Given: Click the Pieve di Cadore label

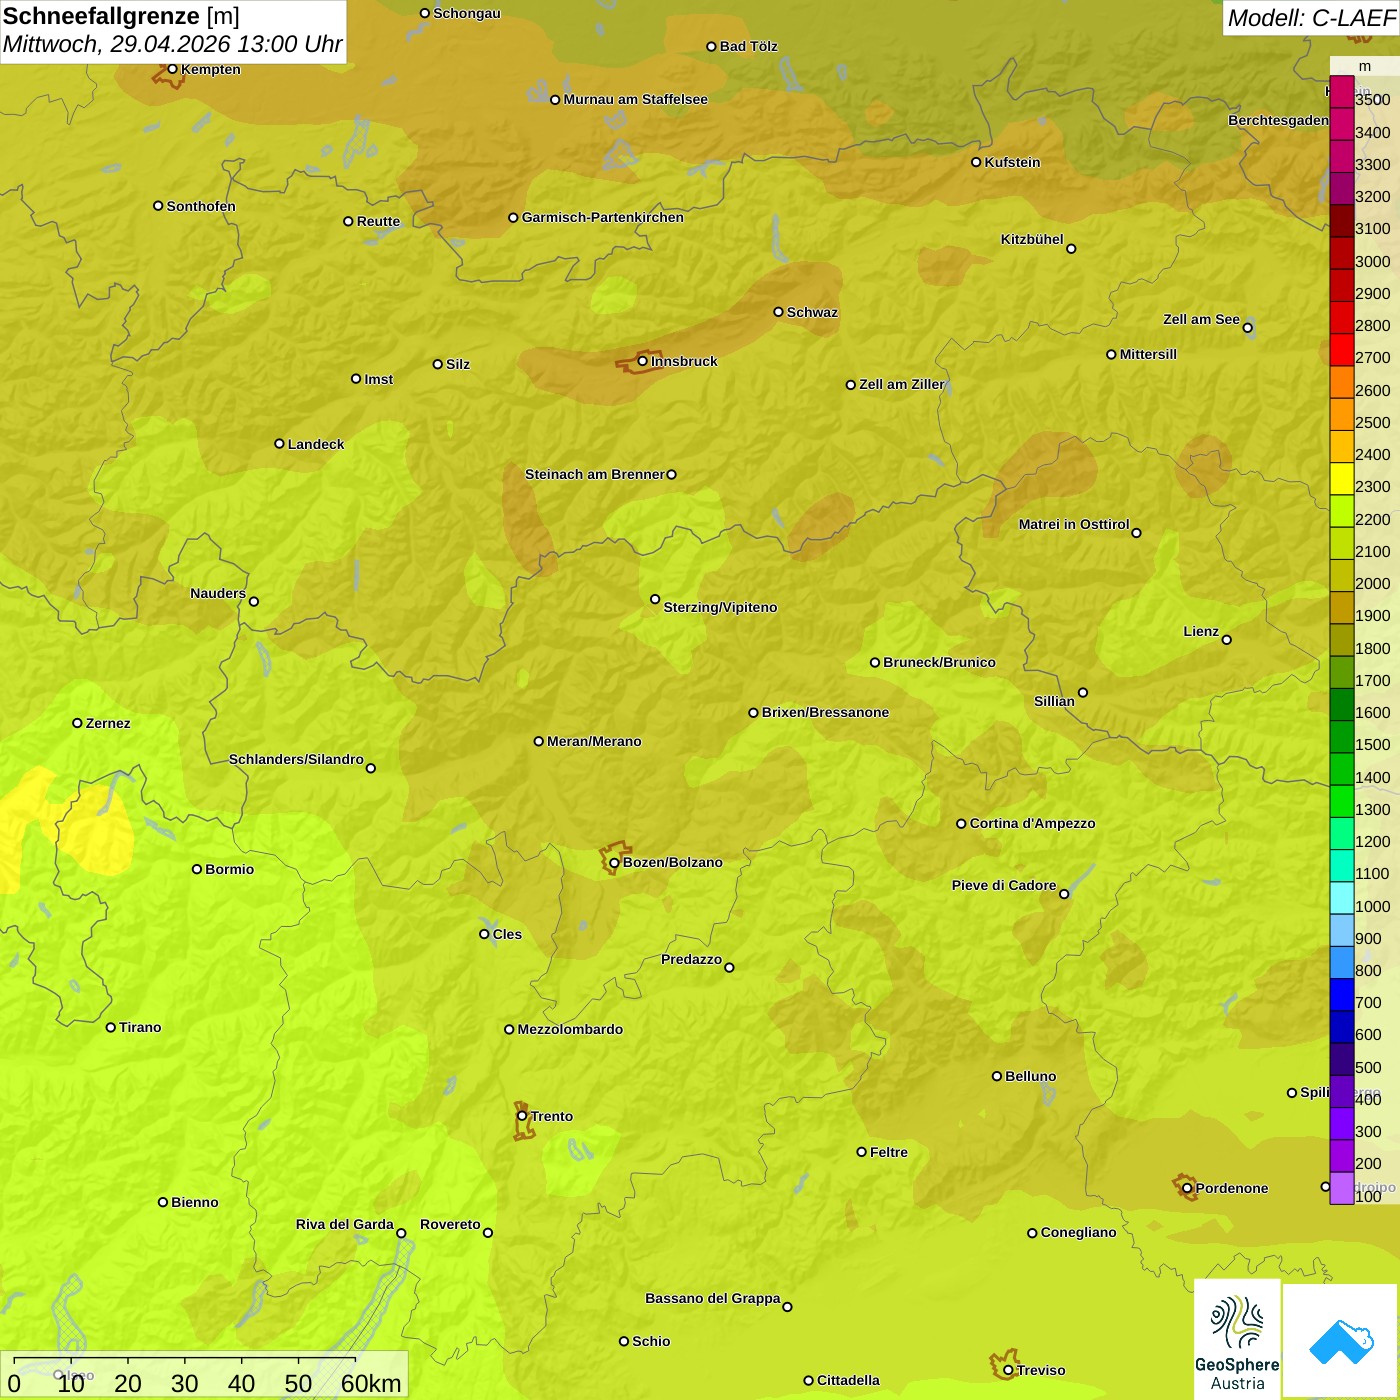Looking at the screenshot, I should coord(1004,885).
